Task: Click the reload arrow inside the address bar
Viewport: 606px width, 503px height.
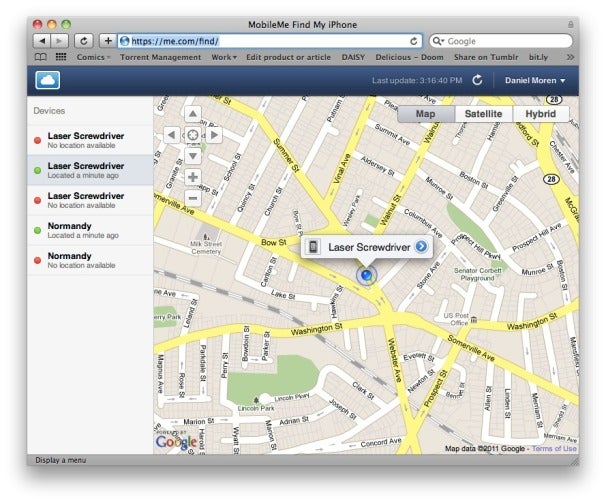Action: [414, 41]
